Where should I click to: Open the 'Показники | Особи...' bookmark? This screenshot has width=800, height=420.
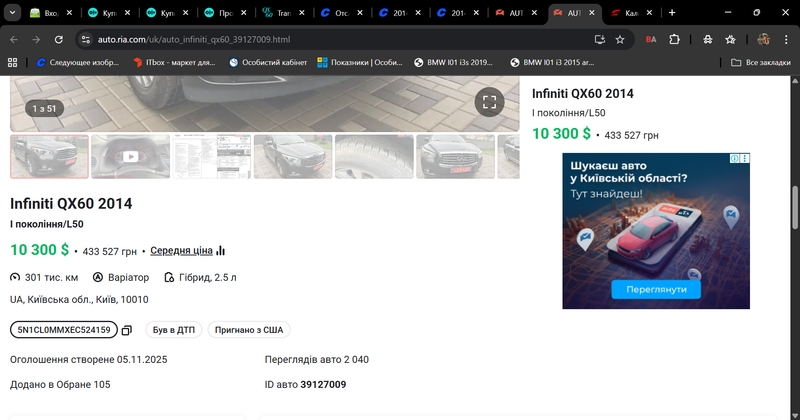(360, 62)
